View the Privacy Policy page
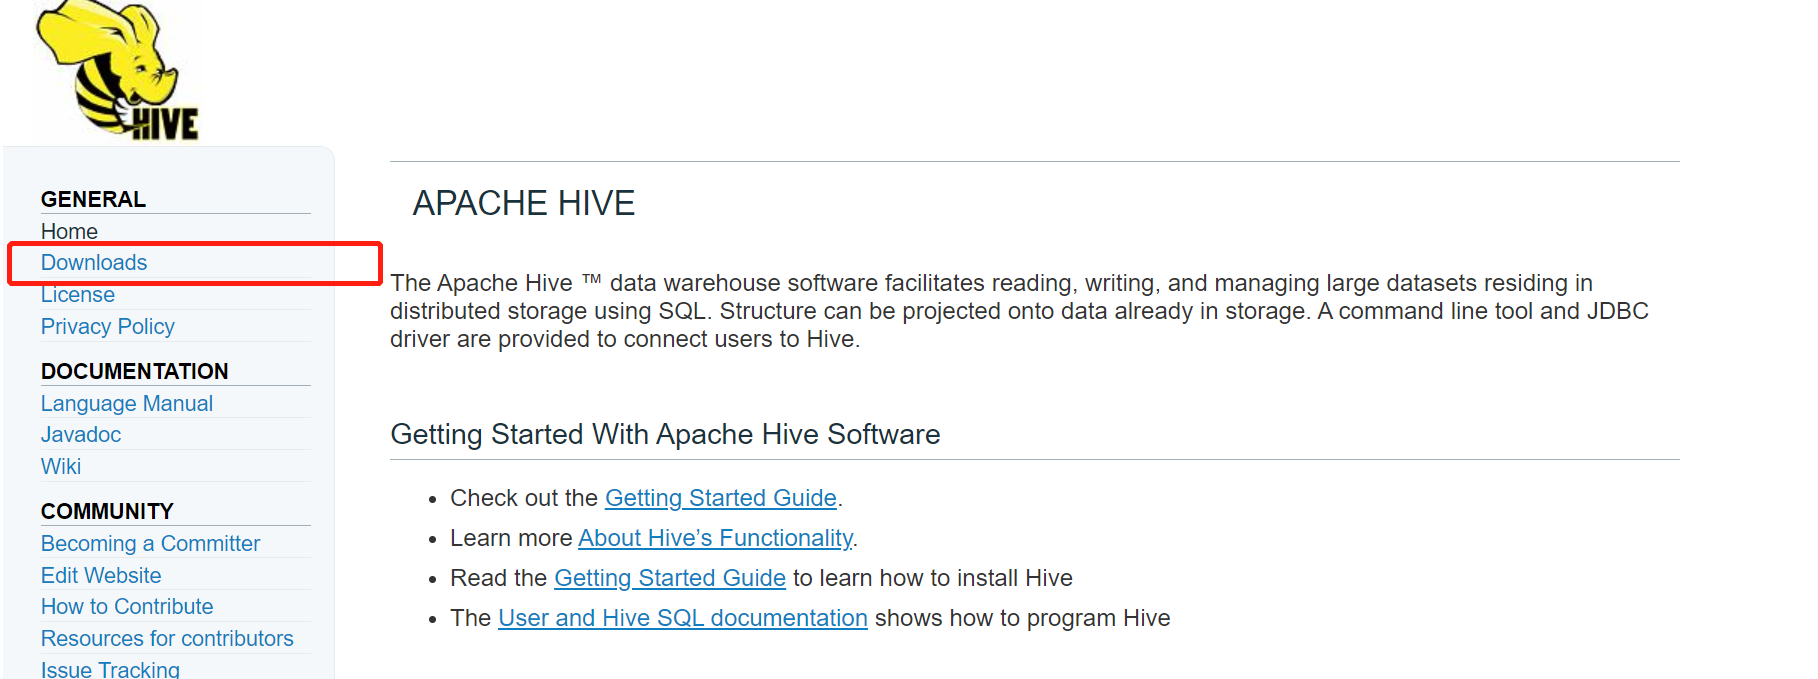The height and width of the screenshot is (679, 1818). point(108,327)
